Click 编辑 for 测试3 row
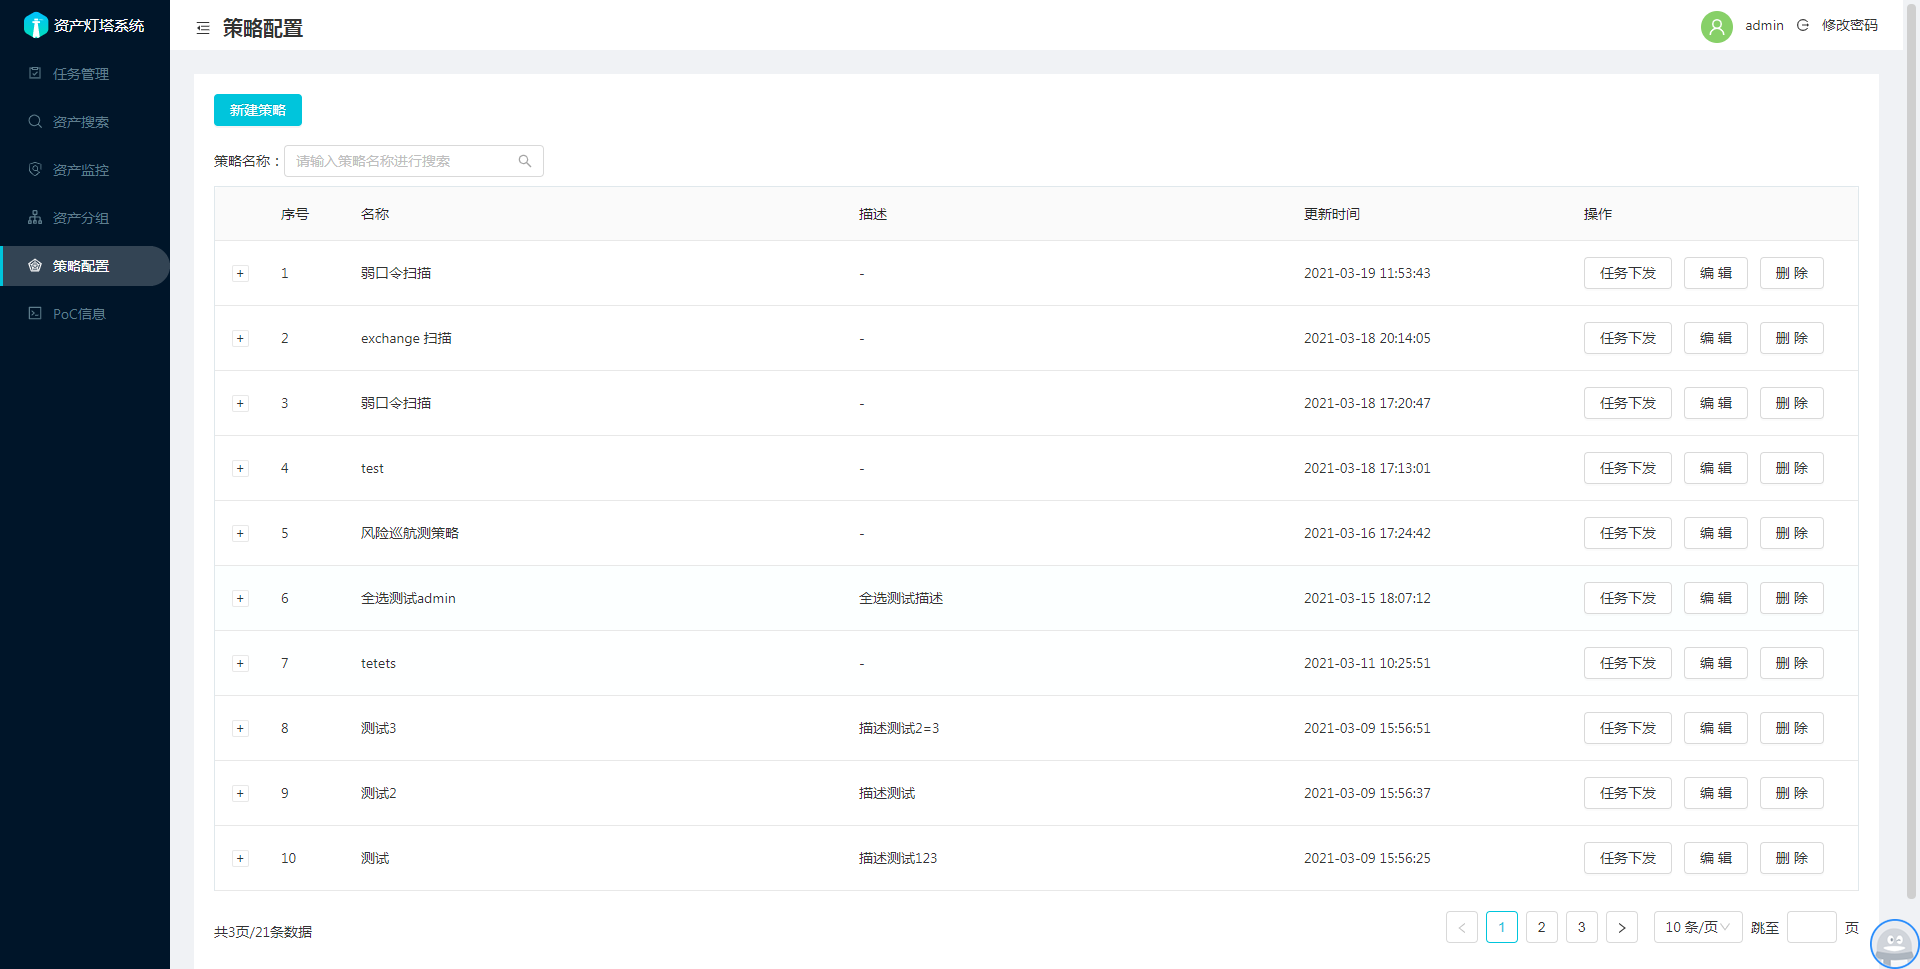This screenshot has width=1920, height=969. [x=1716, y=728]
